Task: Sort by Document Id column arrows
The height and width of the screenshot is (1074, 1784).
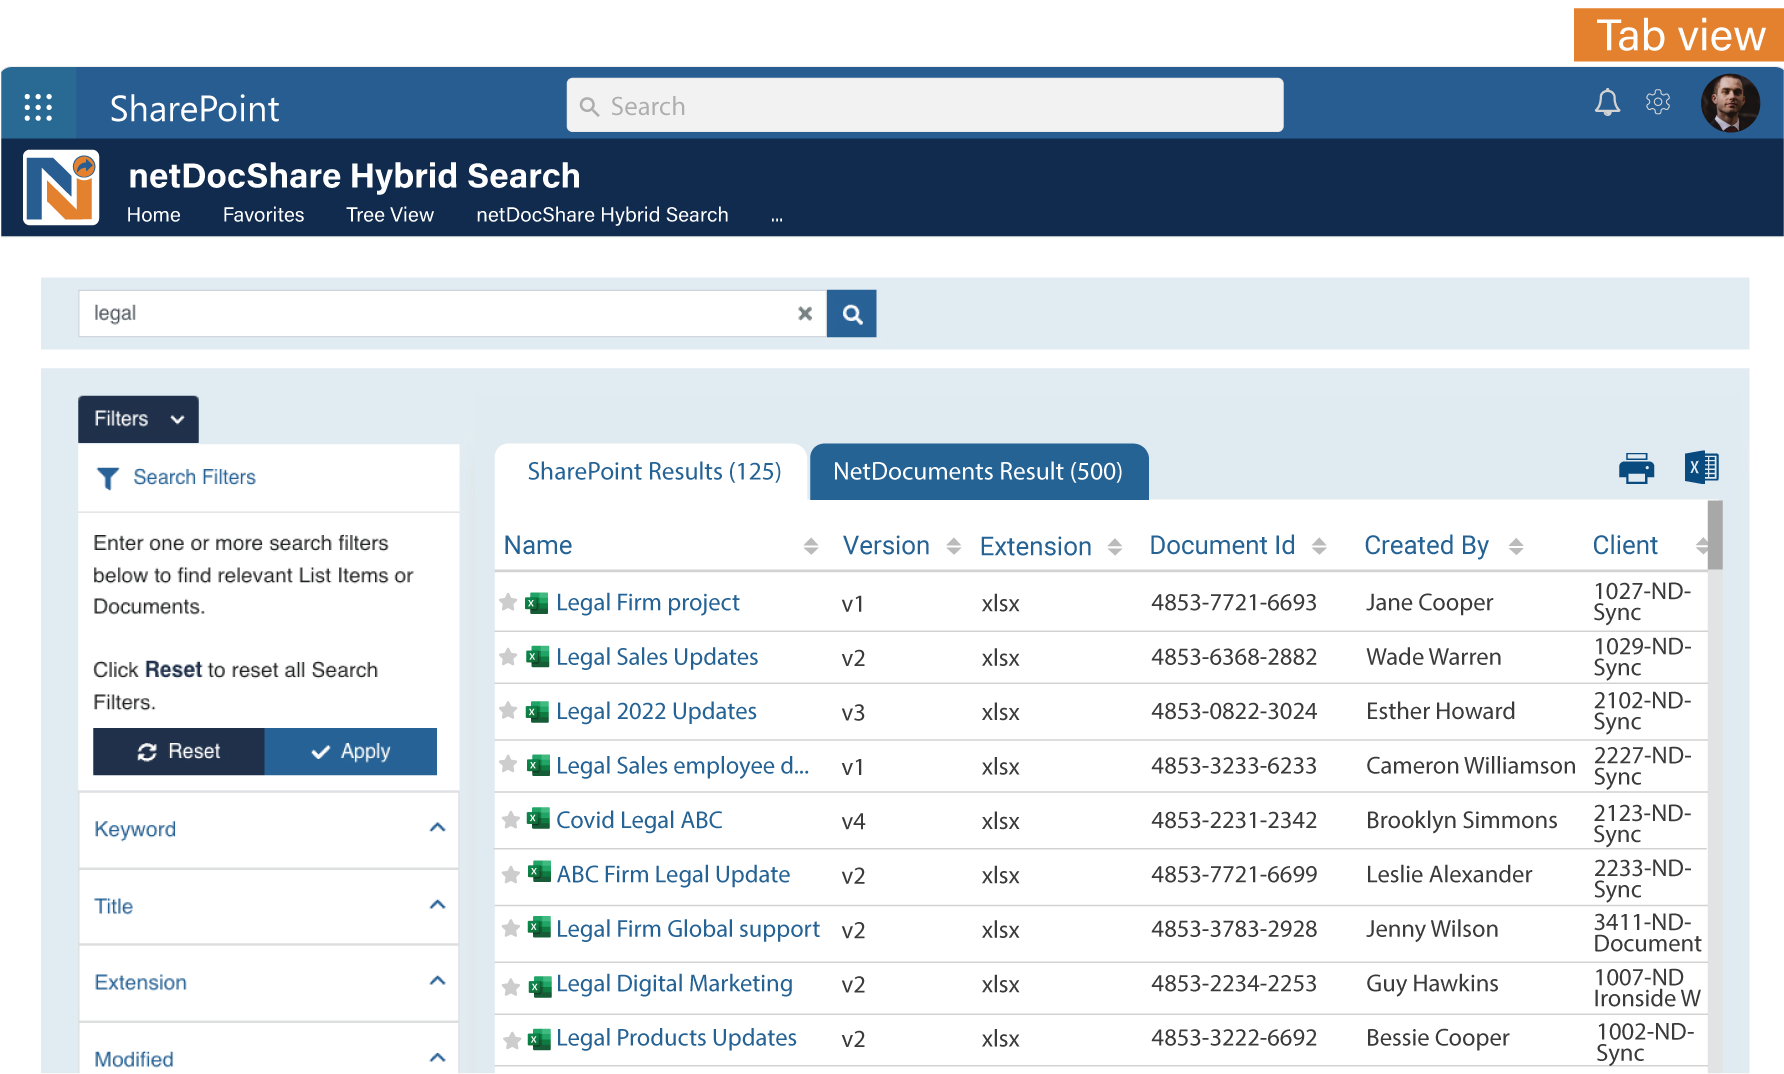Action: [x=1319, y=546]
